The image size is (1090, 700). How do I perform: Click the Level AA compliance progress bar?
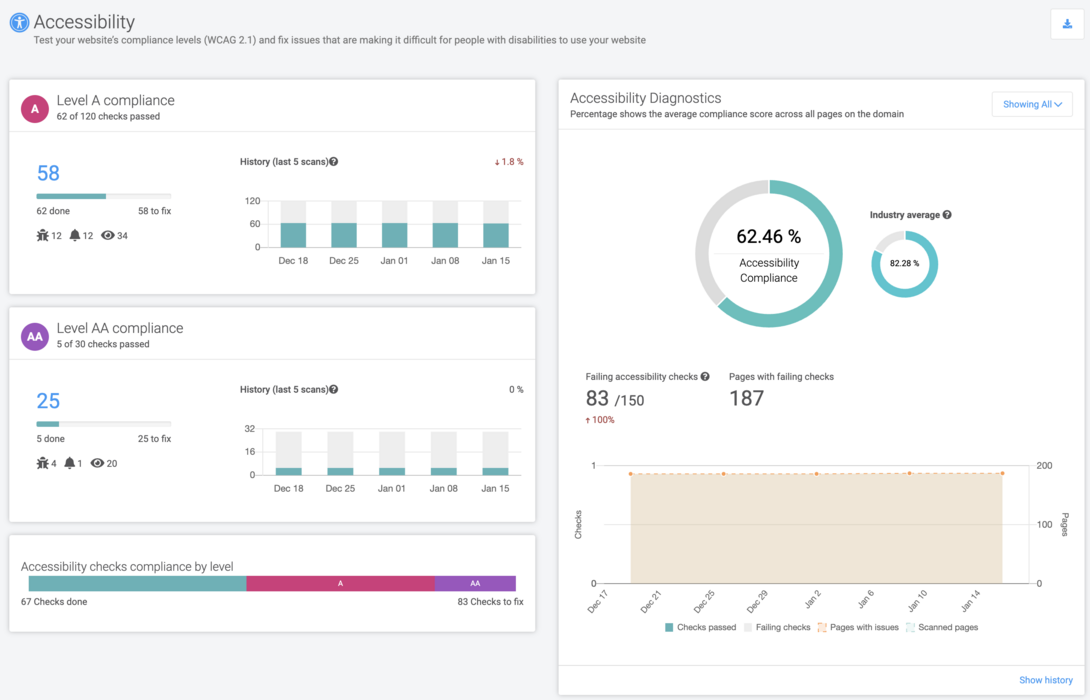[x=103, y=422]
